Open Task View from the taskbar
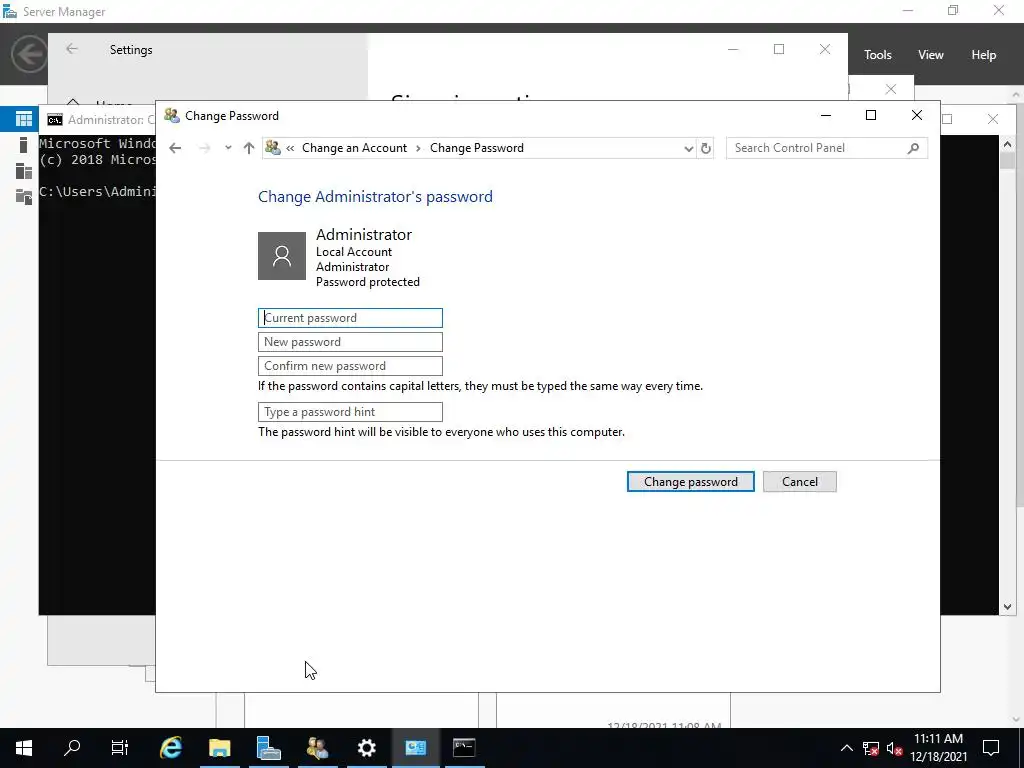1024x768 pixels. [x=120, y=748]
